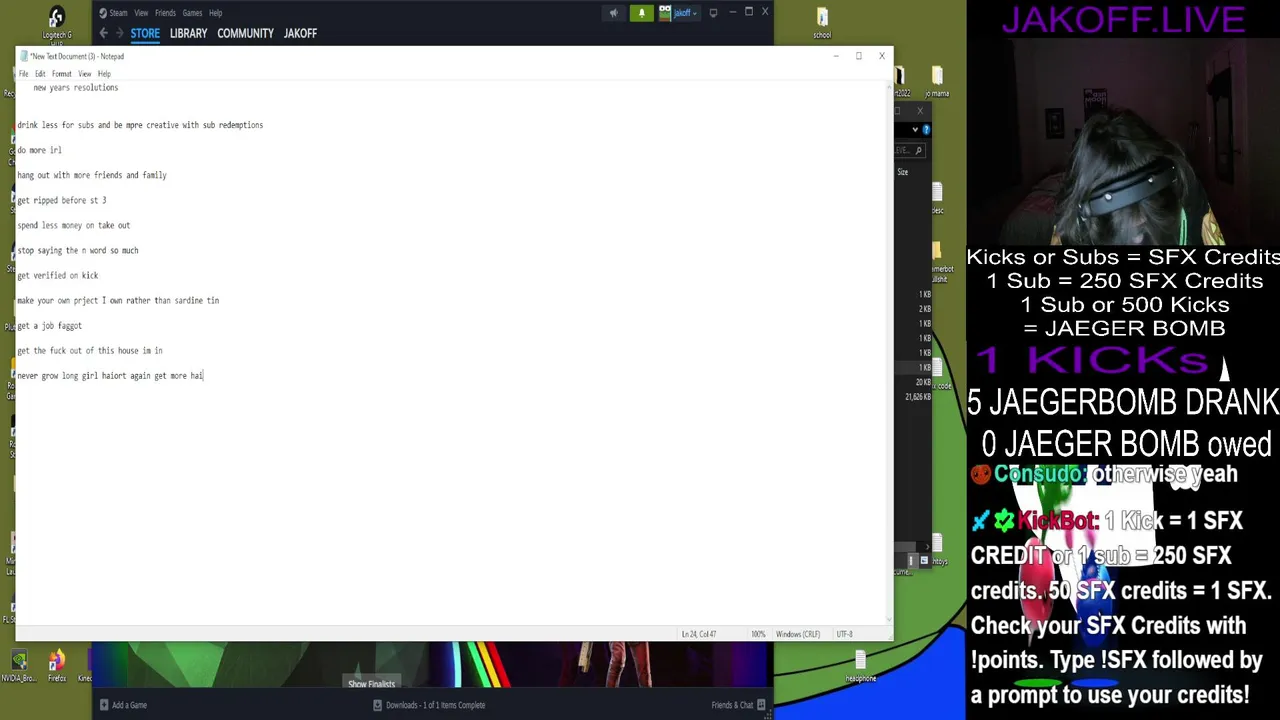Open the headphone desktop file
Viewport: 1280px width, 720px height.
point(860,666)
